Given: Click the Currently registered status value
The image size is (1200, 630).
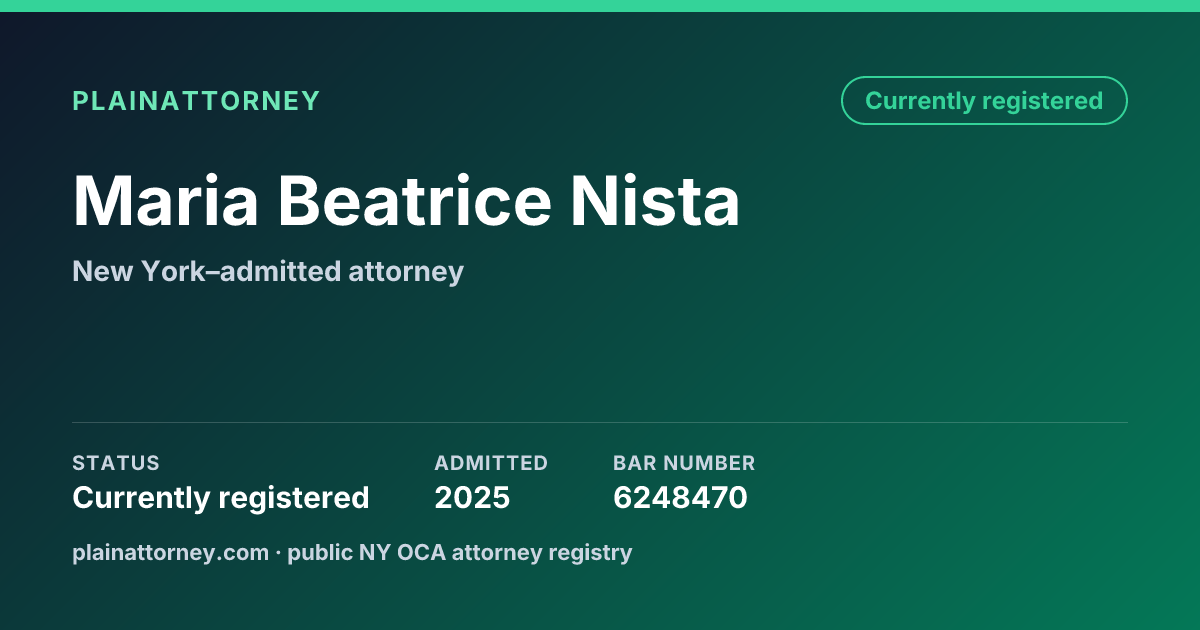Looking at the screenshot, I should (221, 497).
